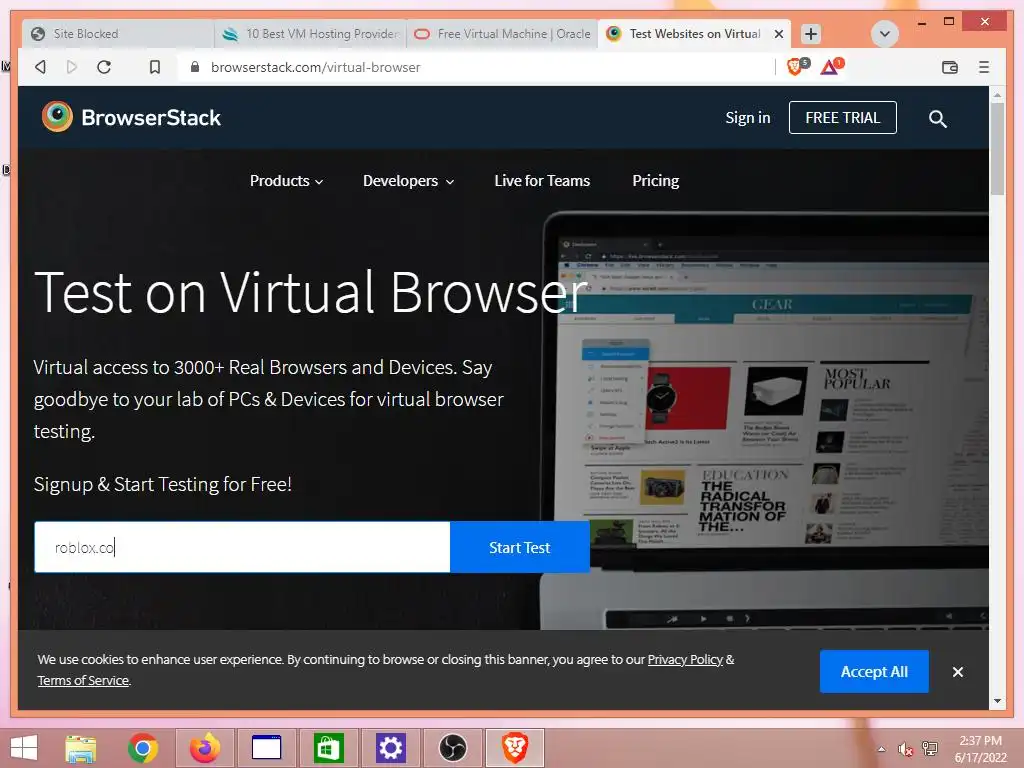Open the Brave Shields lion icon
The height and width of the screenshot is (768, 1024).
coord(797,66)
